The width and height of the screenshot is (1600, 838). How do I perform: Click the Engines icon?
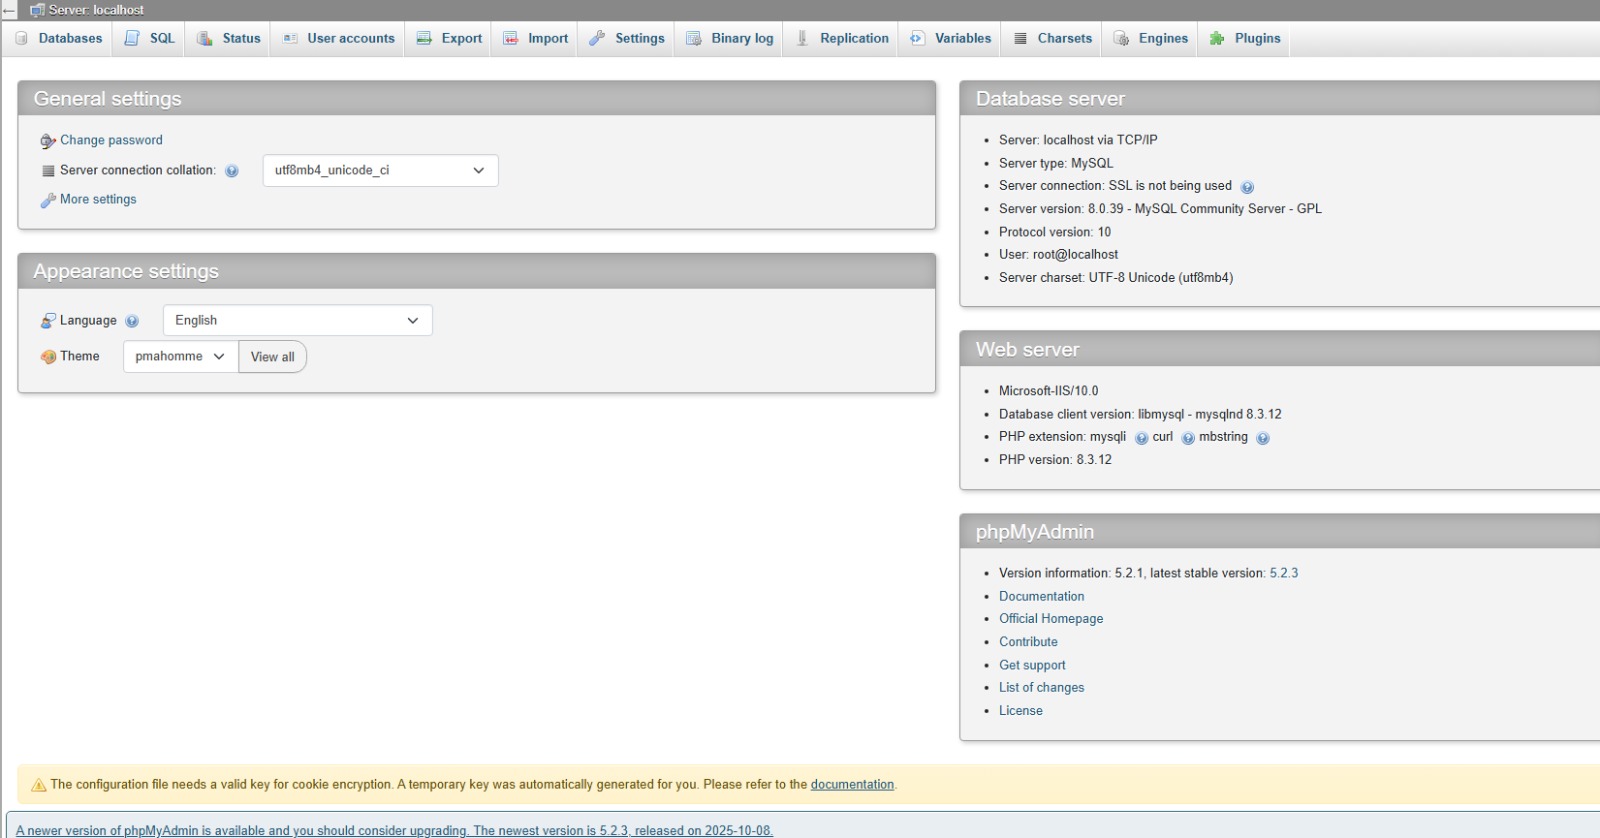(x=1121, y=38)
